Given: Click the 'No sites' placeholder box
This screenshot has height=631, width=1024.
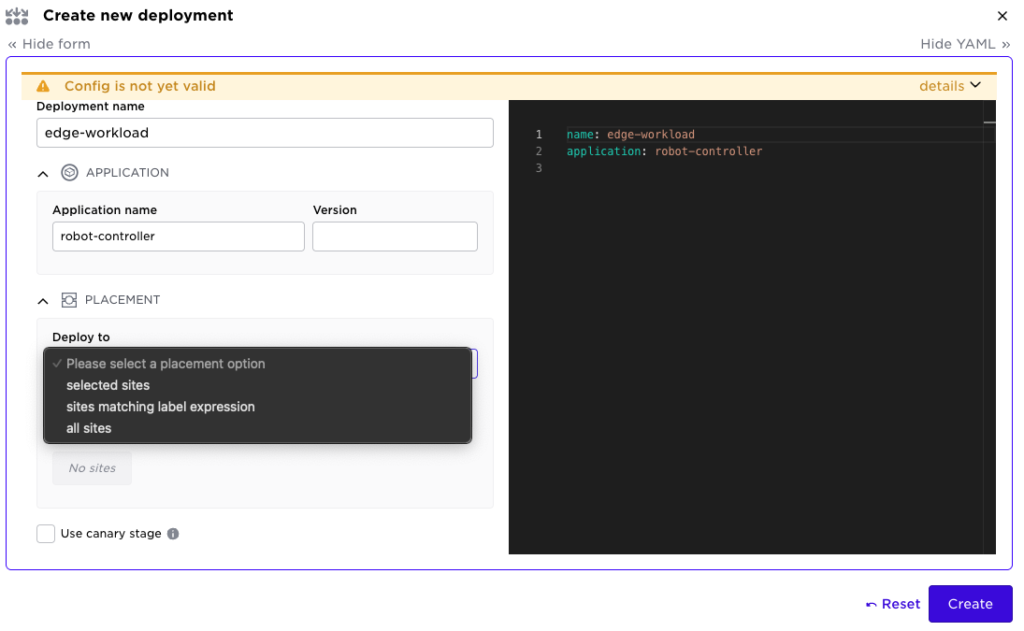Looking at the screenshot, I should point(92,468).
